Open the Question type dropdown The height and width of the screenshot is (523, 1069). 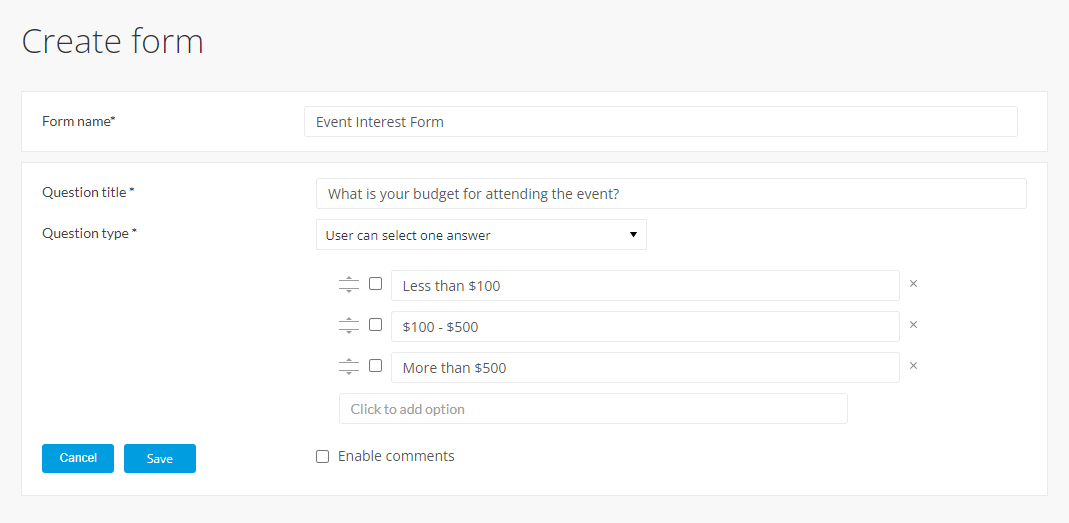pyautogui.click(x=481, y=235)
